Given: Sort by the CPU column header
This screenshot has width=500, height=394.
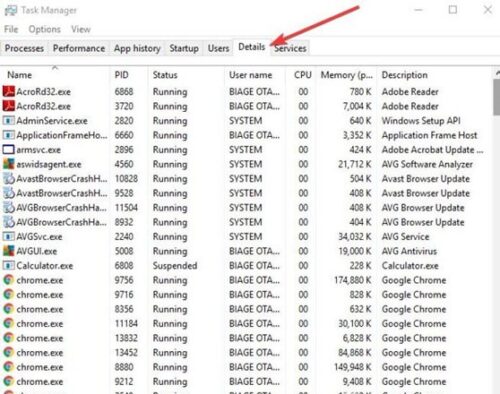Looking at the screenshot, I should [x=302, y=75].
